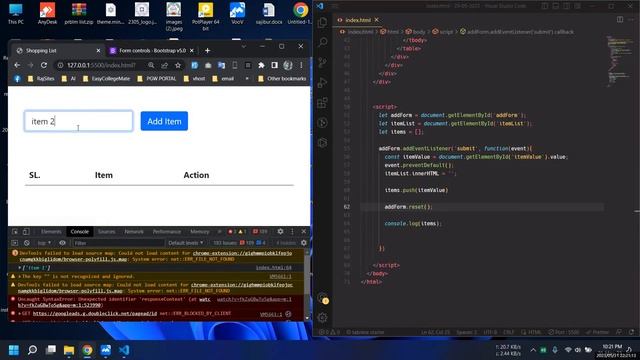Expand the GET googleads error entry
640x360 pixels.
(x=20, y=313)
